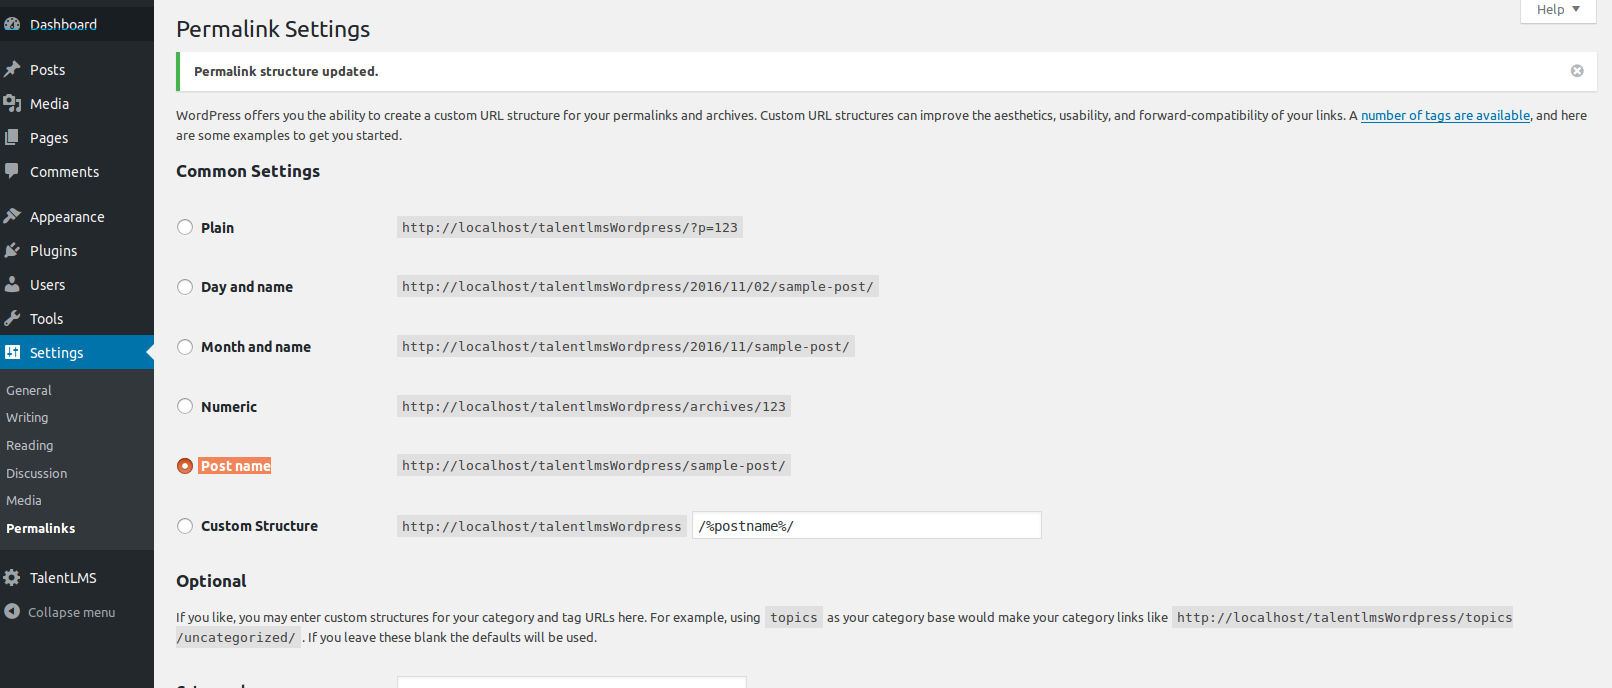Go to the Discussion settings submenu

[37, 473]
